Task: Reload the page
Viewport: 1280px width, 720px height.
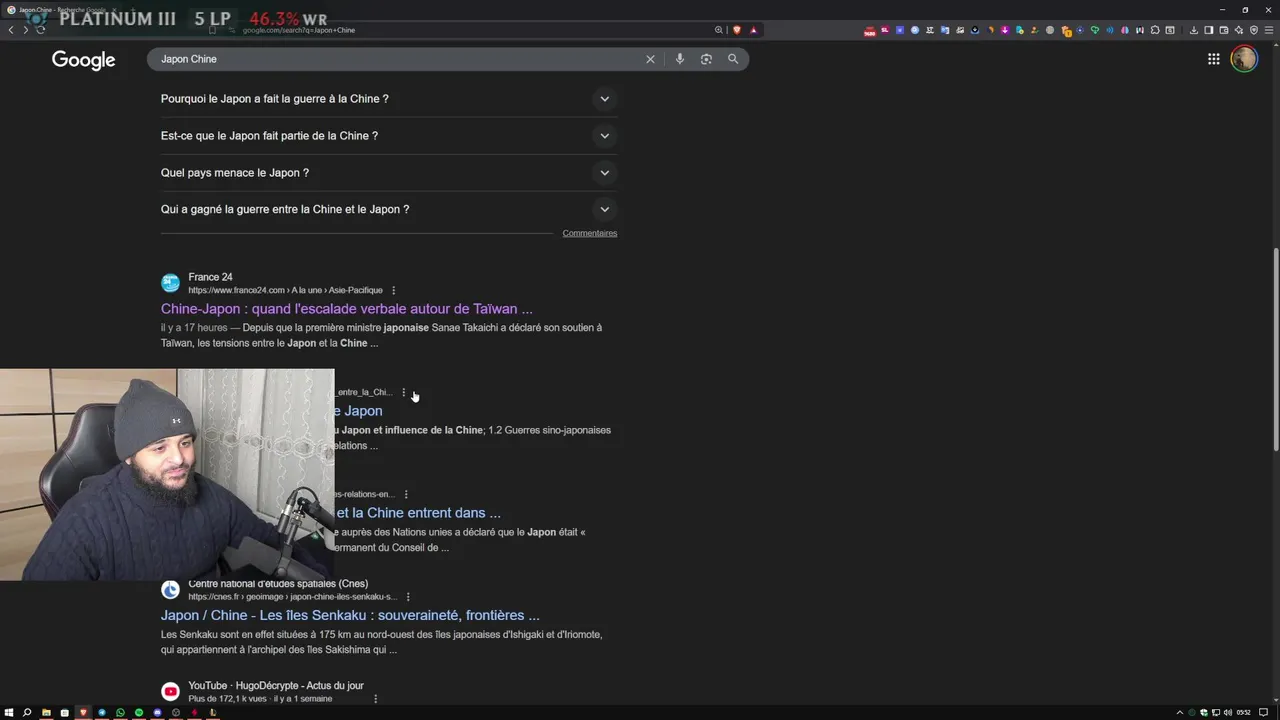Action: [40, 30]
